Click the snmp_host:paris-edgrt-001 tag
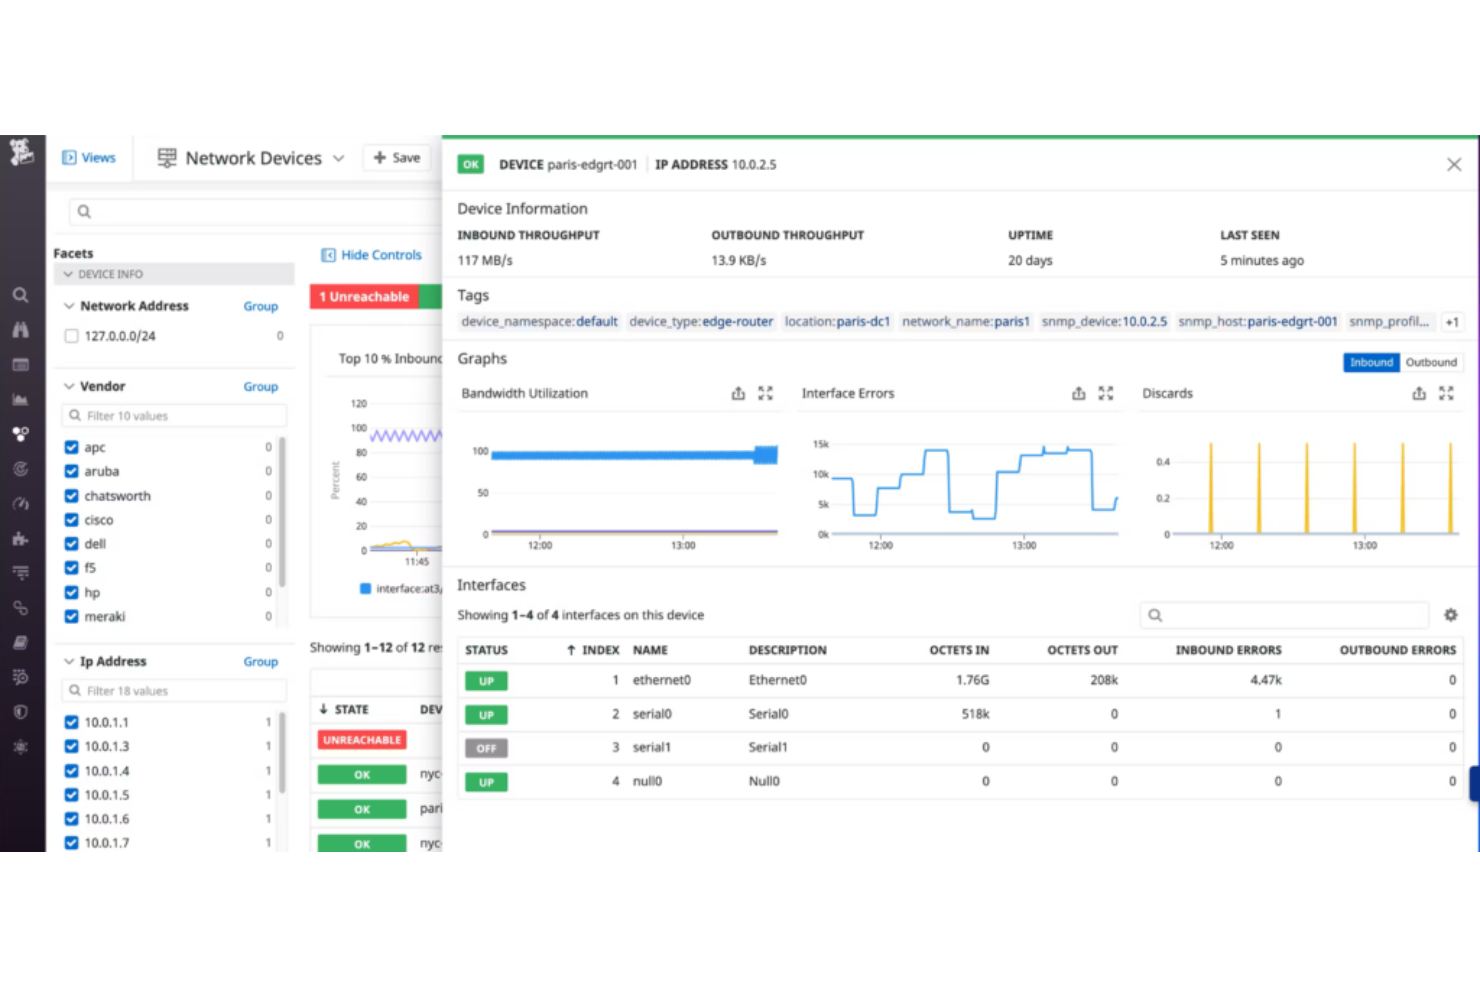The image size is (1480, 987). tap(1257, 322)
